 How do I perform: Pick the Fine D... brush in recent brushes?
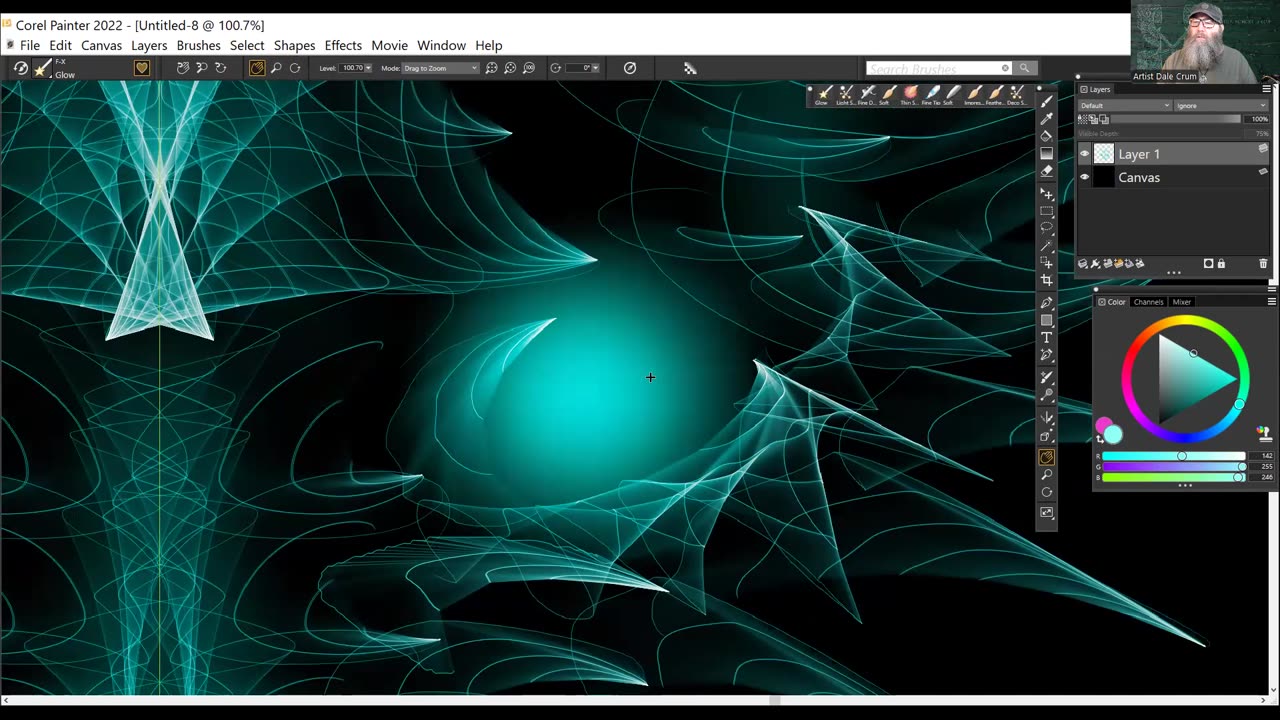[x=866, y=94]
